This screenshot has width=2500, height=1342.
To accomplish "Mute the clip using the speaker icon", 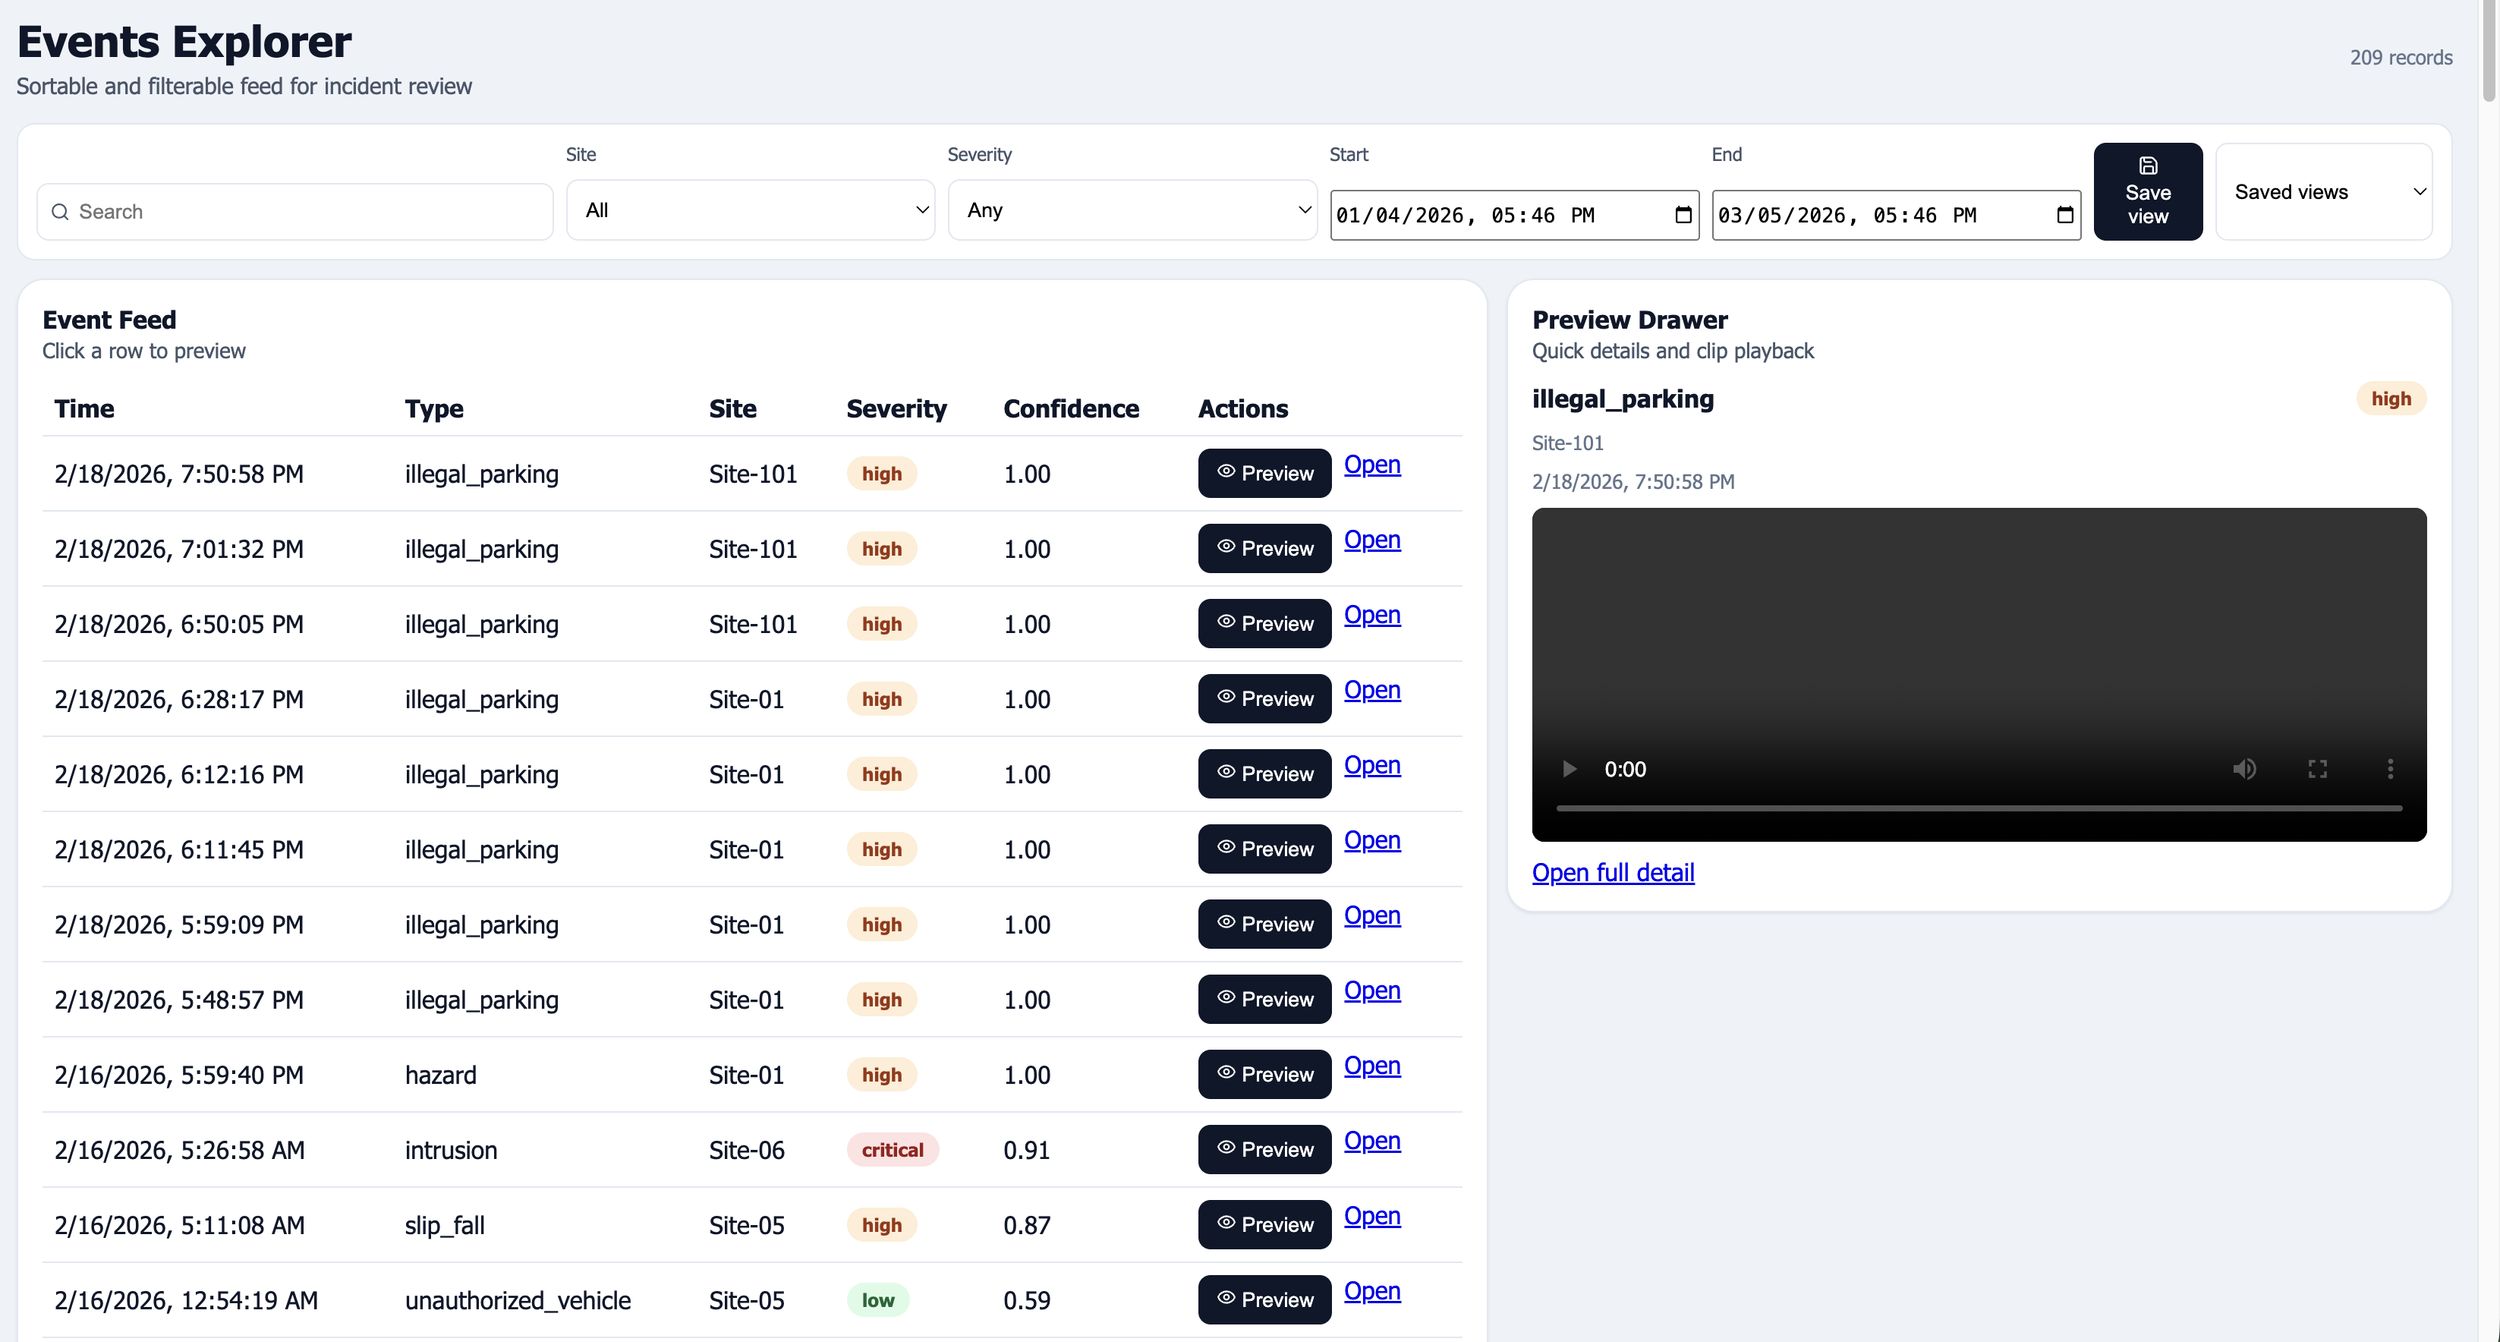I will pos(2244,769).
